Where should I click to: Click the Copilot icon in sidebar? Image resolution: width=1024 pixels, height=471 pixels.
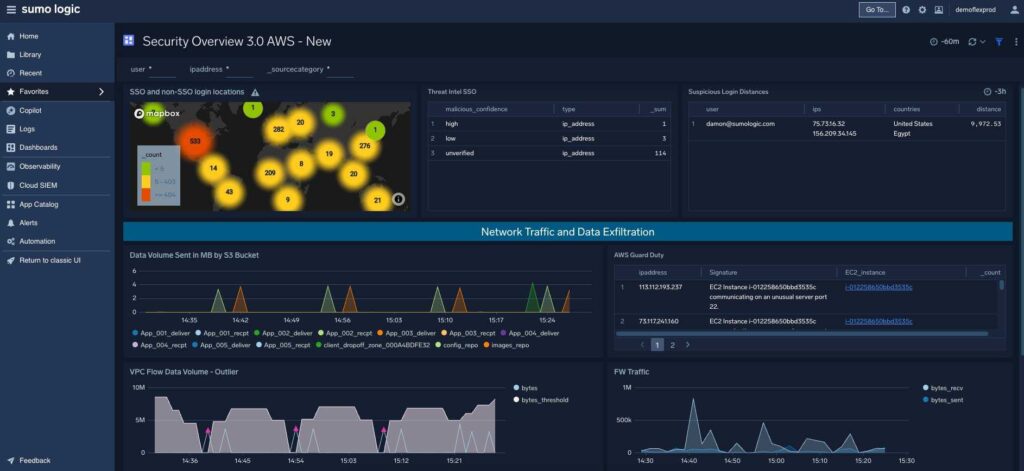point(10,110)
